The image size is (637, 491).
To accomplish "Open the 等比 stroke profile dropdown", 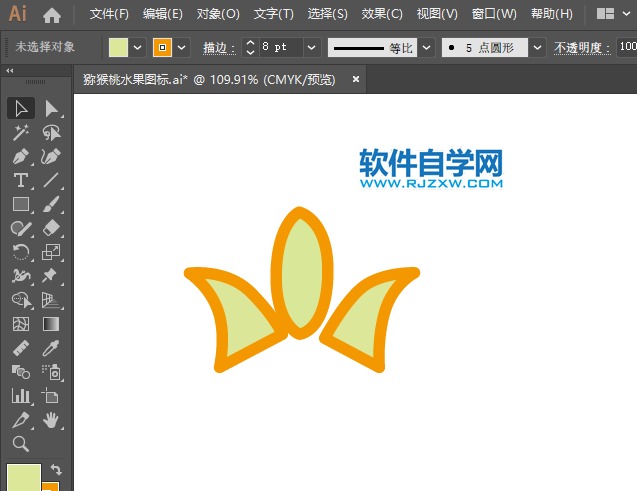I will (x=426, y=48).
